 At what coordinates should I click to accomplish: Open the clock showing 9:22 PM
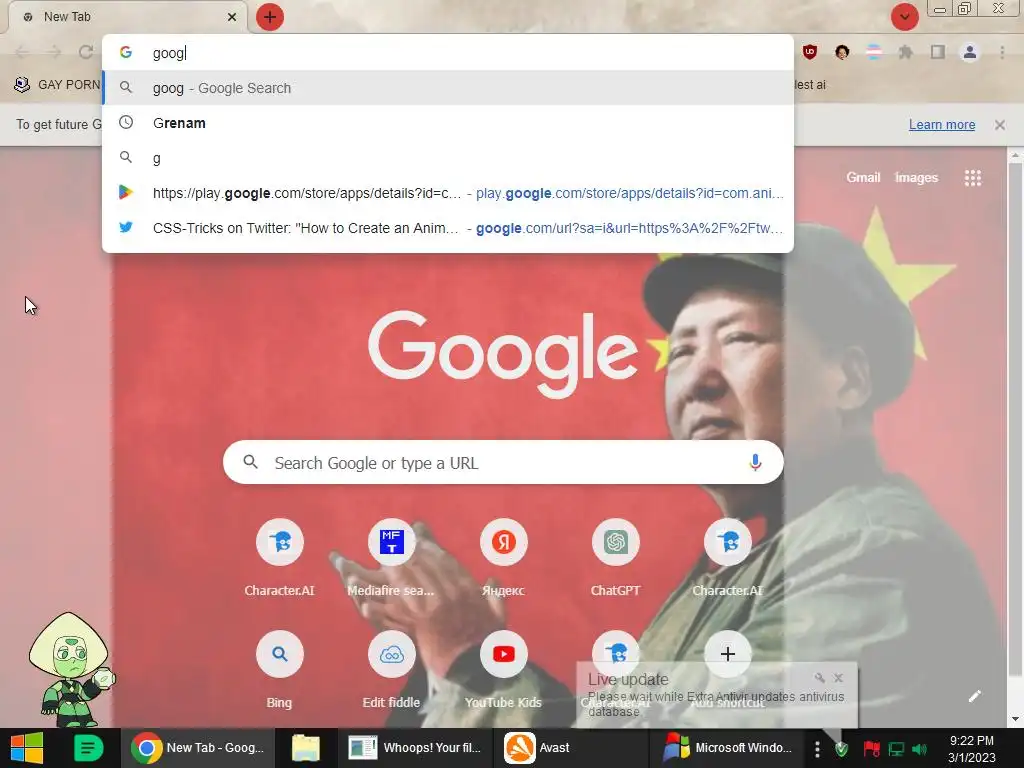[x=972, y=749]
